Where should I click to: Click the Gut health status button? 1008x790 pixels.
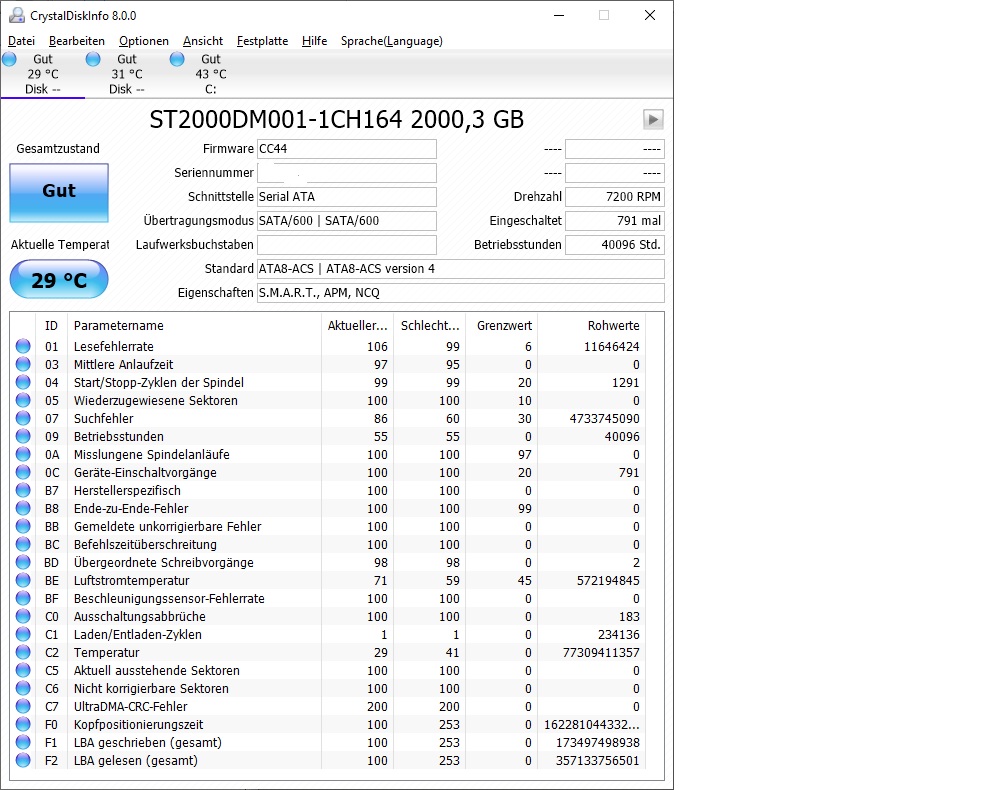click(59, 193)
